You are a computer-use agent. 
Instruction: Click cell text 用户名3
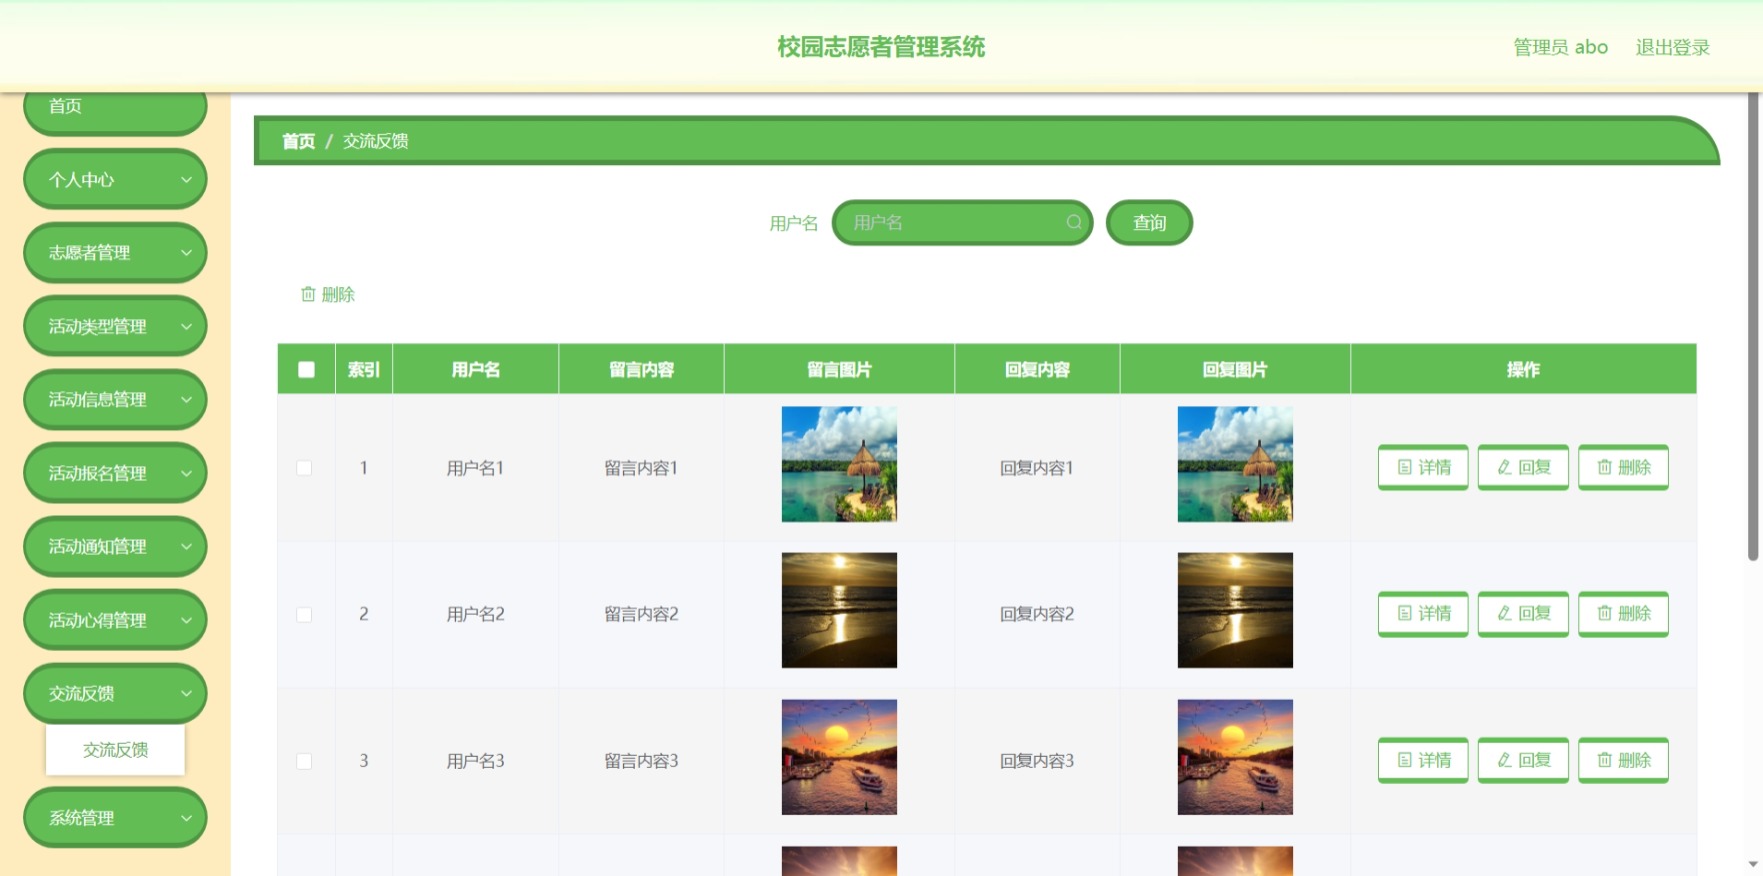pyautogui.click(x=475, y=761)
